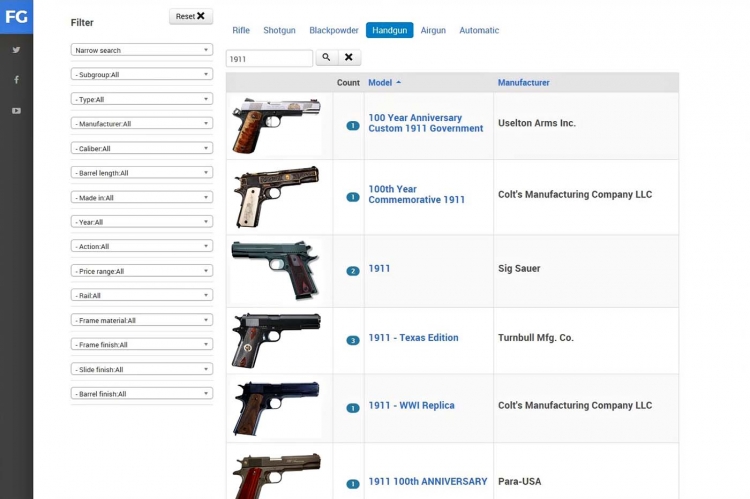The width and height of the screenshot is (750, 499).
Task: Open 1911 - WWI Replica link
Action: pyautogui.click(x=411, y=405)
